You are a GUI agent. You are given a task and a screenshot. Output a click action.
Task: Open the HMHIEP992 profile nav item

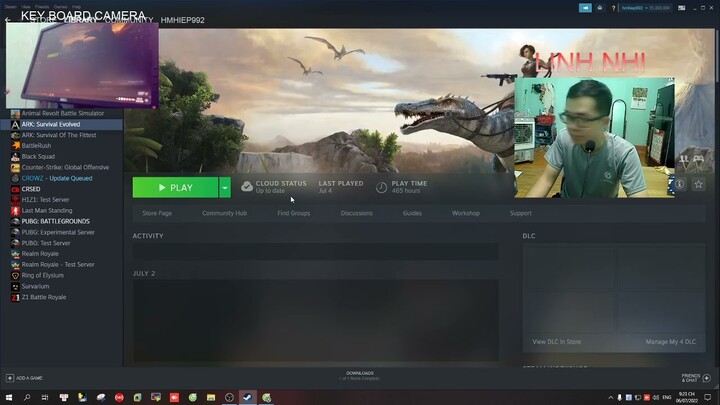point(183,20)
